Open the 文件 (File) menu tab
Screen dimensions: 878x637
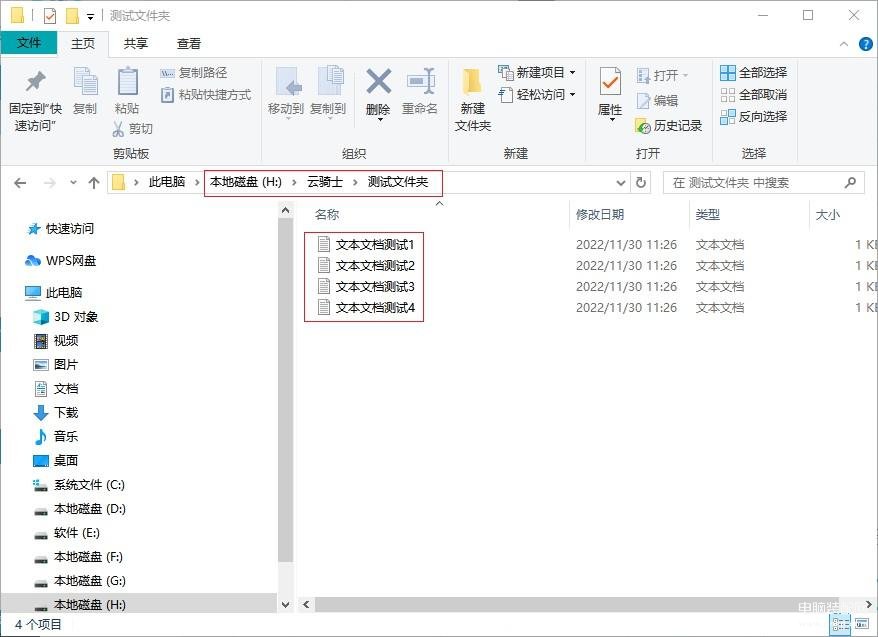pos(29,43)
